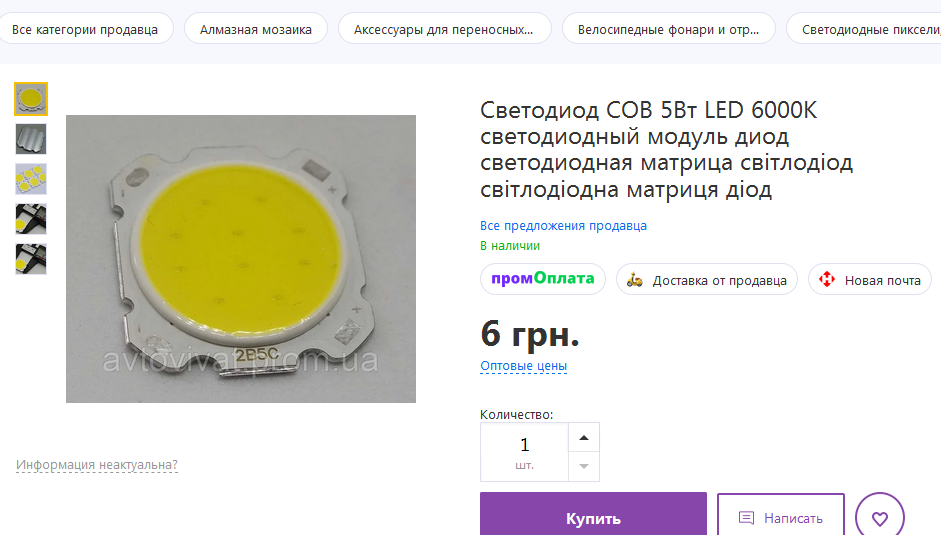Open Велосипедные фонари category
The width and height of the screenshot is (941, 535).
pyautogui.click(x=669, y=29)
